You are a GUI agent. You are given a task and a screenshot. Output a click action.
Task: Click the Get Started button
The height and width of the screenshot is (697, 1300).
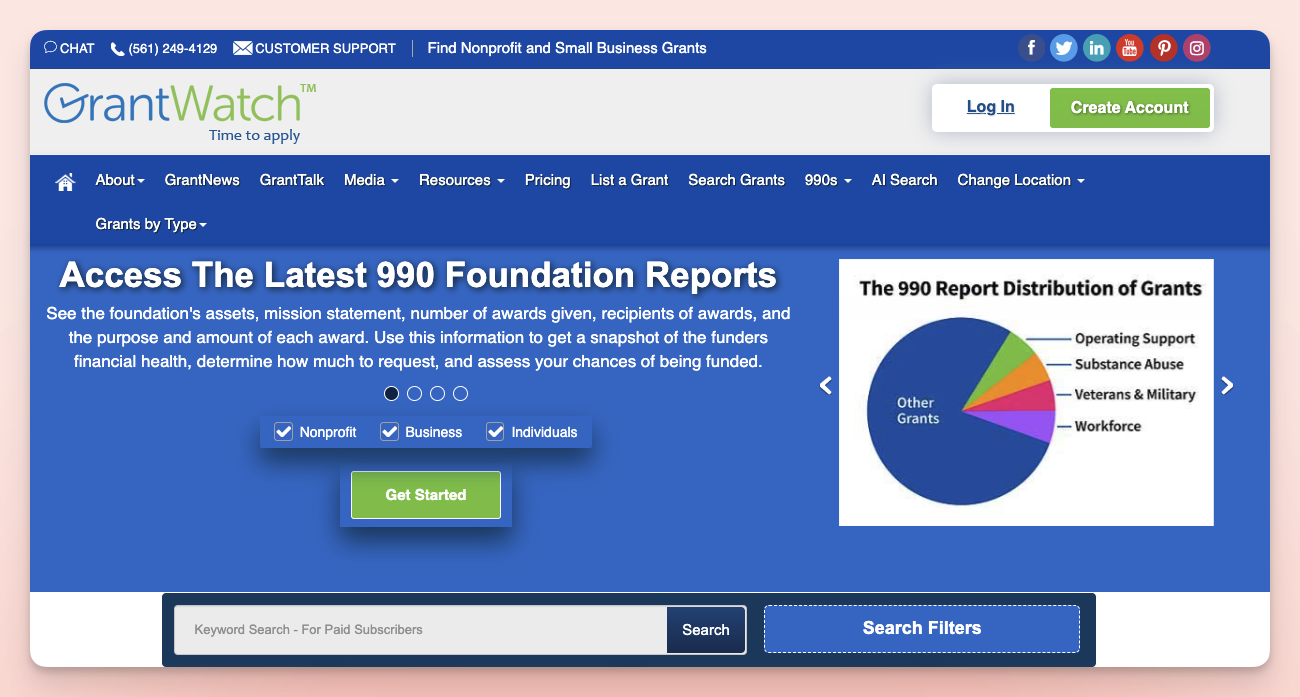point(425,494)
